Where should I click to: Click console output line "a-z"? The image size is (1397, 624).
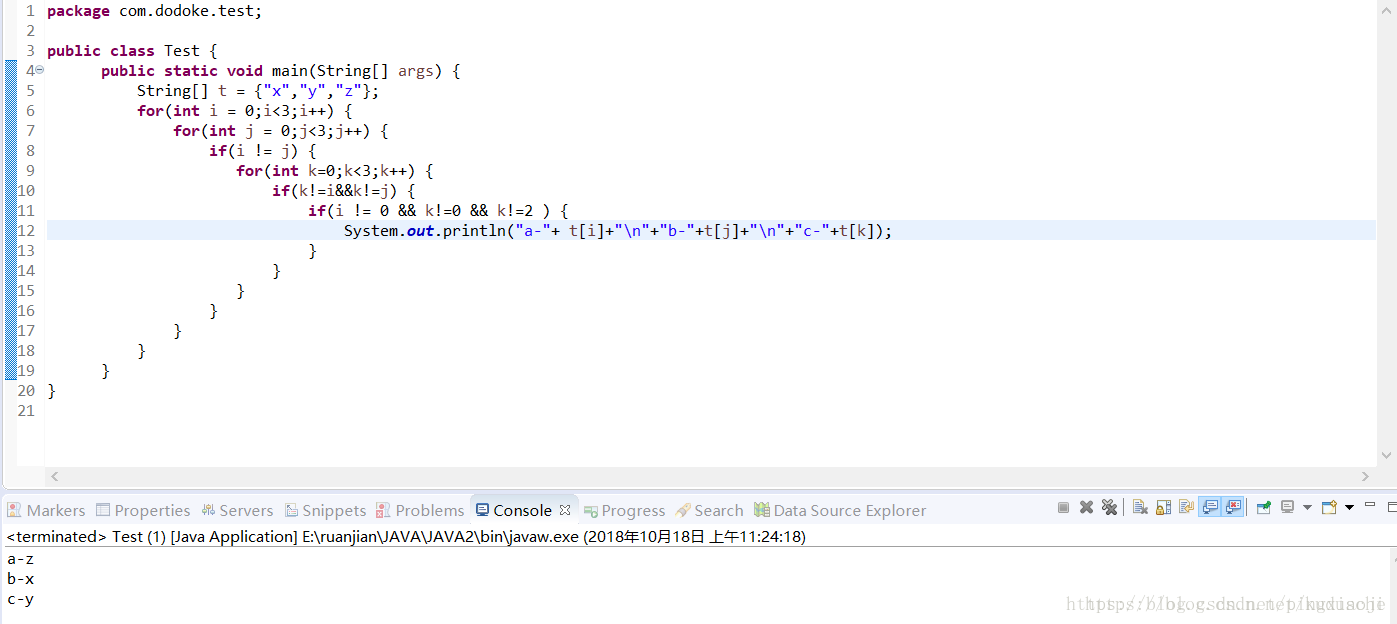point(20,559)
